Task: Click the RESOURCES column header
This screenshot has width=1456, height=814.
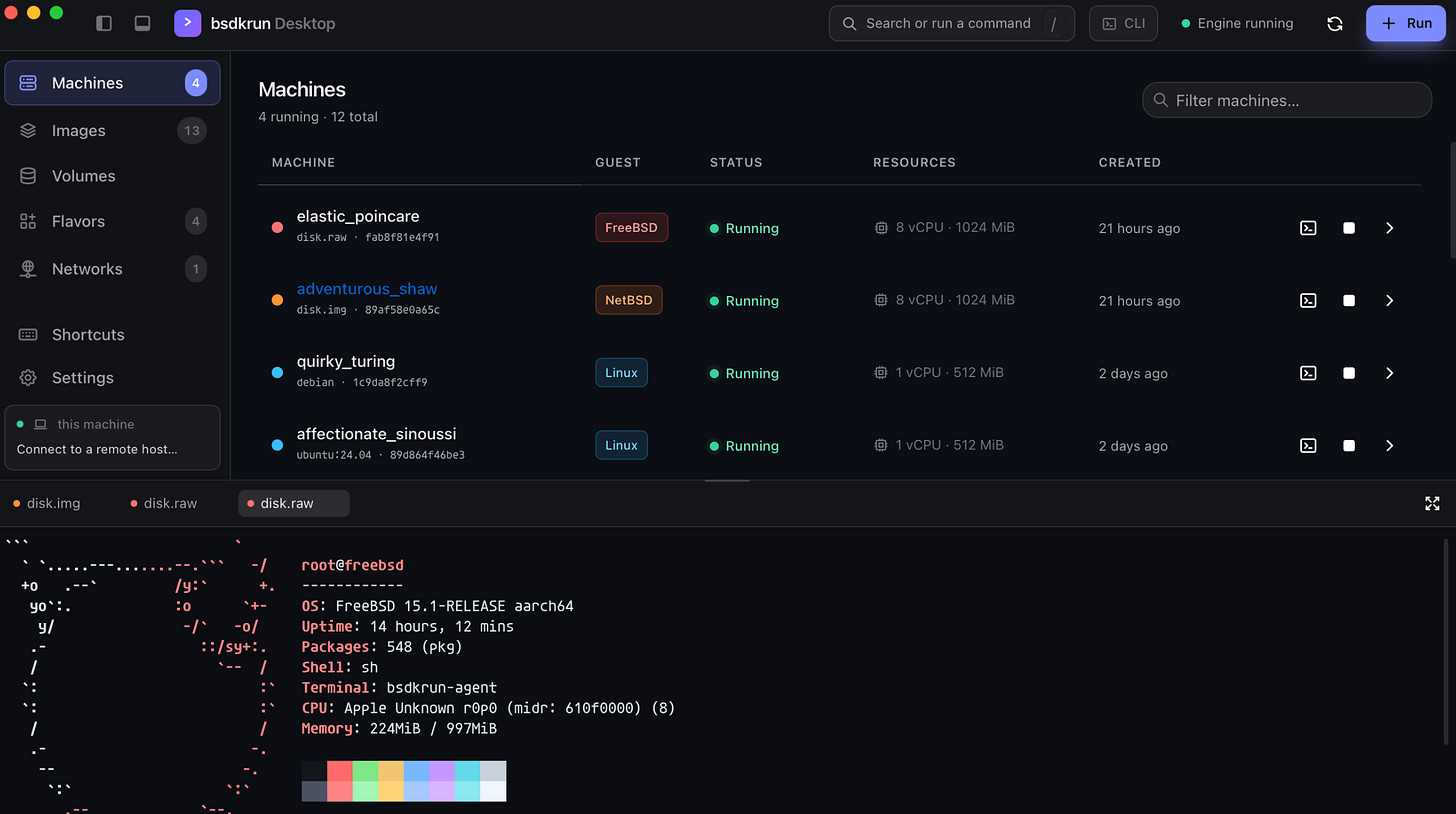Action: tap(914, 162)
